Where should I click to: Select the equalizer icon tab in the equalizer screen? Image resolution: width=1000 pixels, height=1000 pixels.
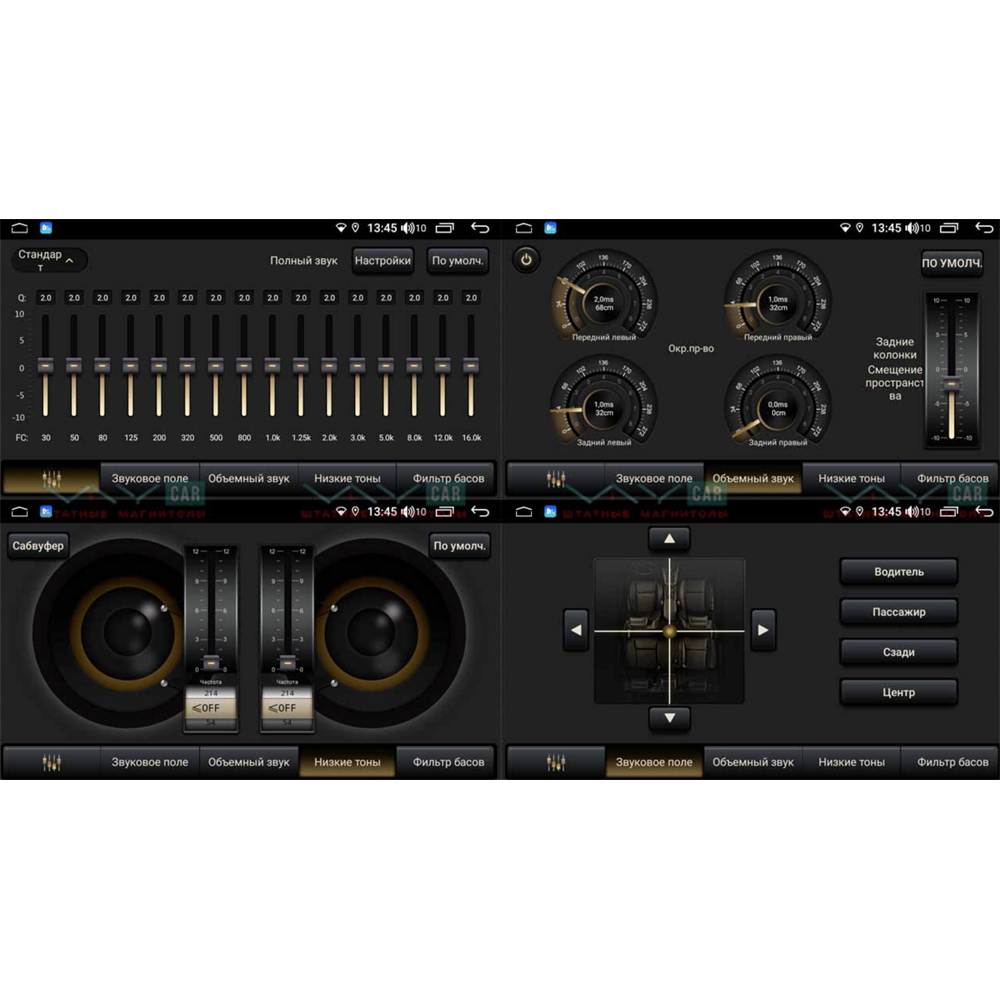52,478
